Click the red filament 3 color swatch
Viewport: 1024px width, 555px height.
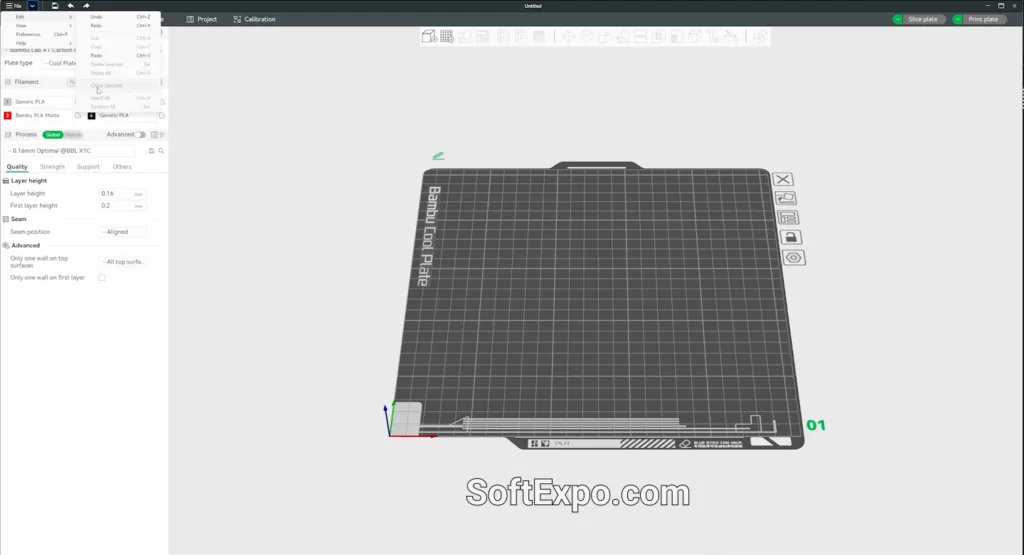tap(8, 116)
